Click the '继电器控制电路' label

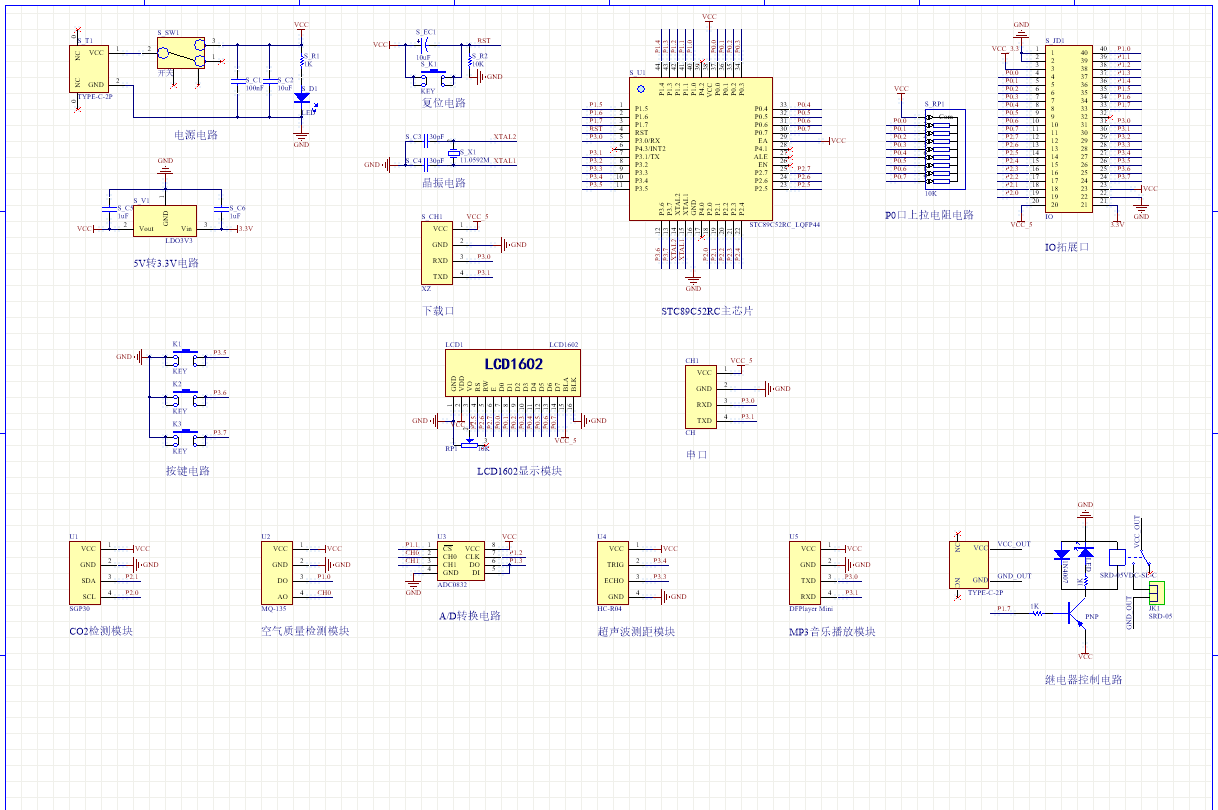tap(1083, 679)
